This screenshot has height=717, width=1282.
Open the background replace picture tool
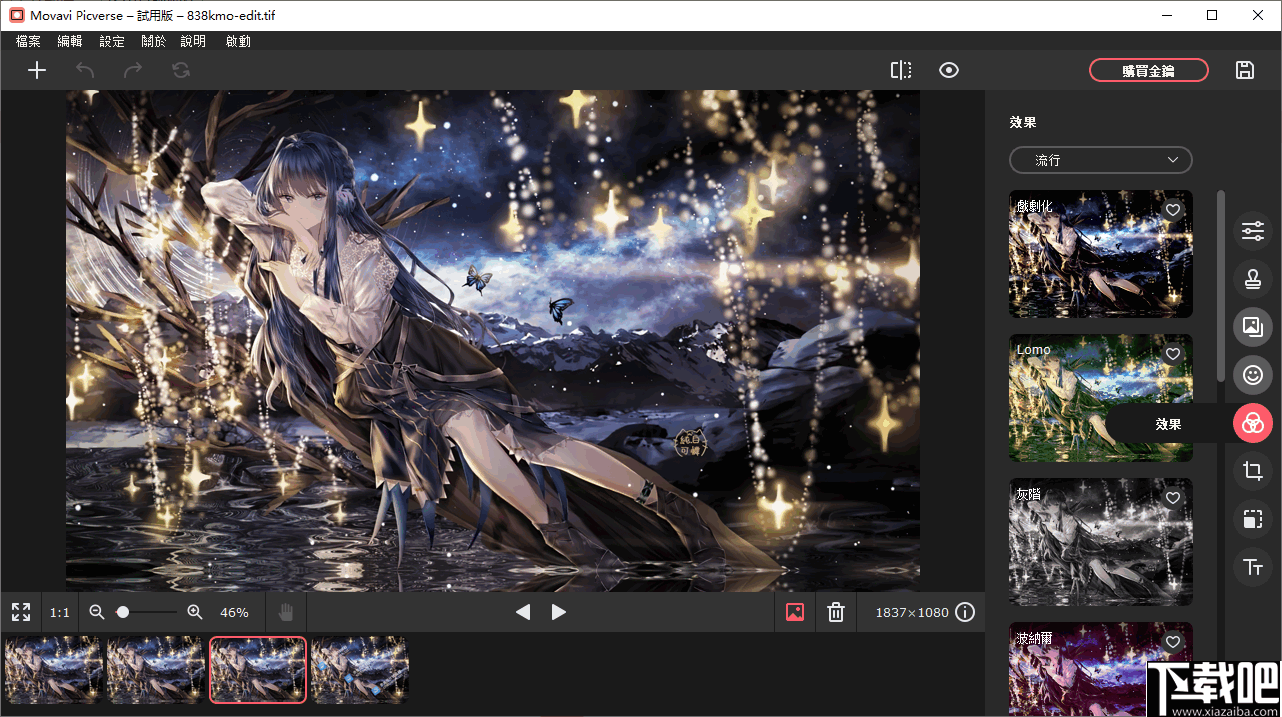tap(1253, 326)
